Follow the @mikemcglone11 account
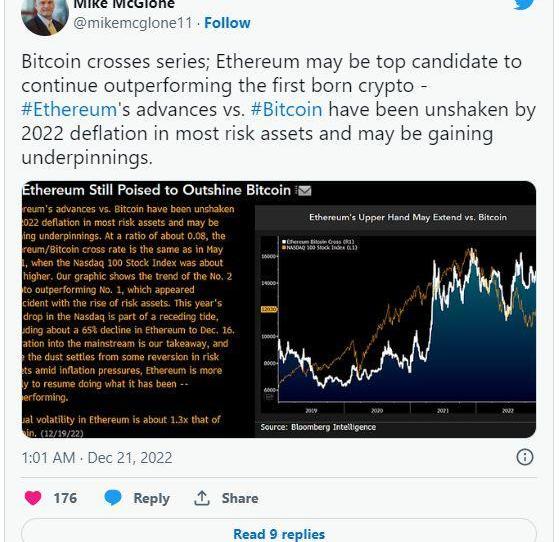 (227, 23)
